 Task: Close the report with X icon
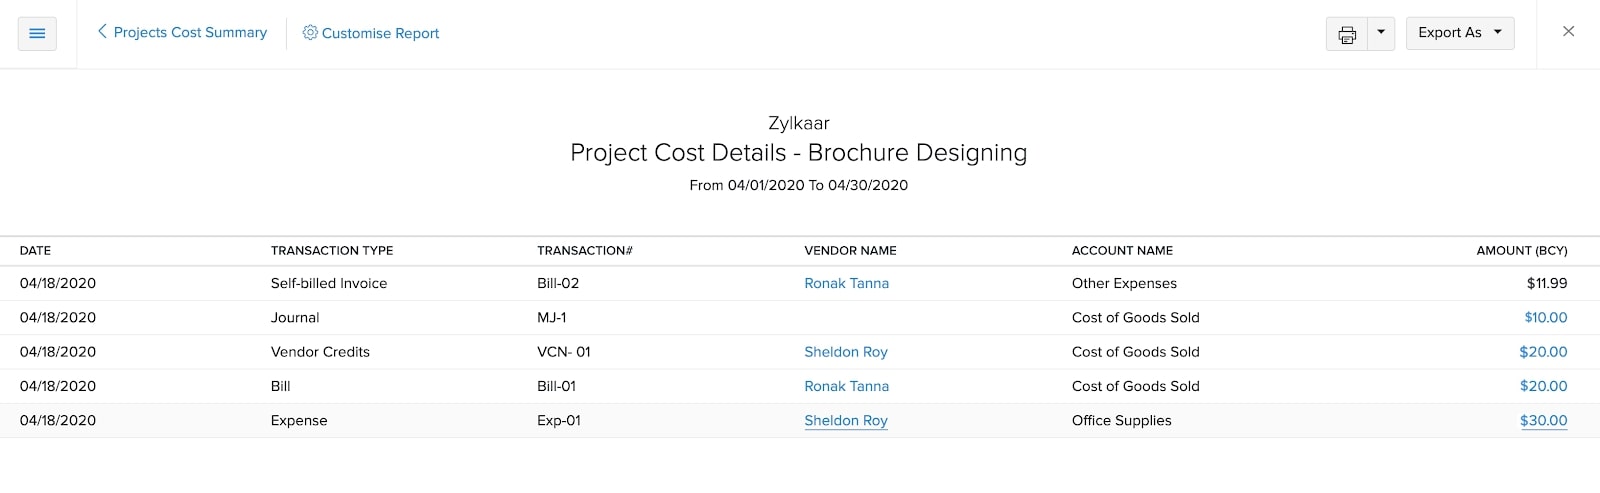pos(1568,32)
